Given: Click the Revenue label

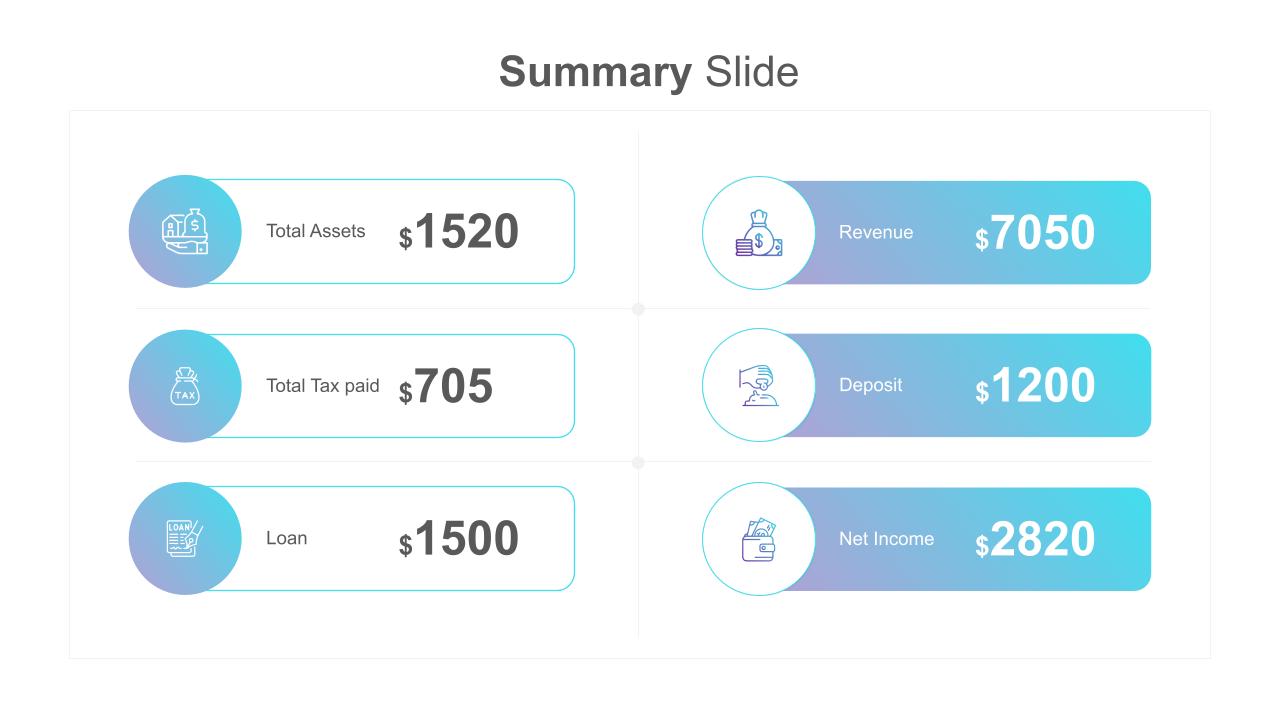Looking at the screenshot, I should (875, 232).
